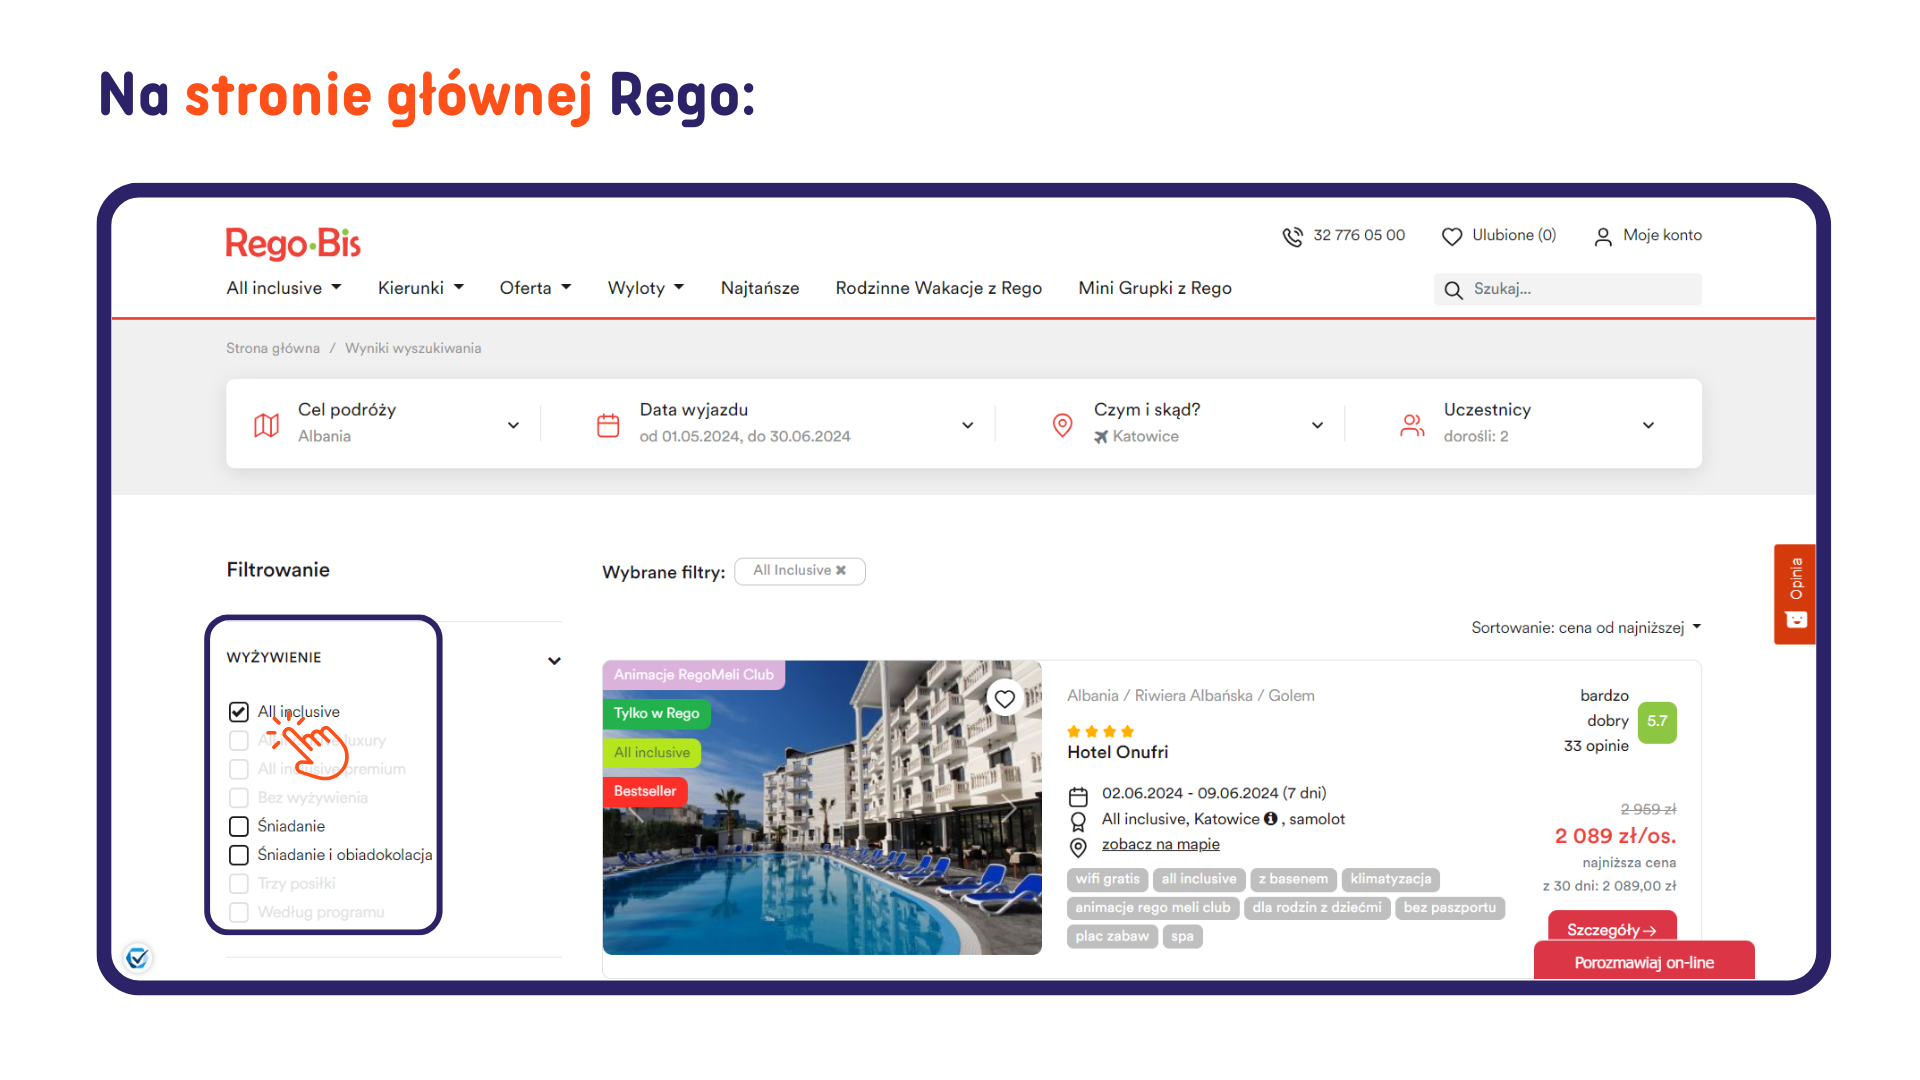Viewport: 1920px width, 1080px height.
Task: Open Rodzinne Wakacje z Rego menu item
Action: 939,288
